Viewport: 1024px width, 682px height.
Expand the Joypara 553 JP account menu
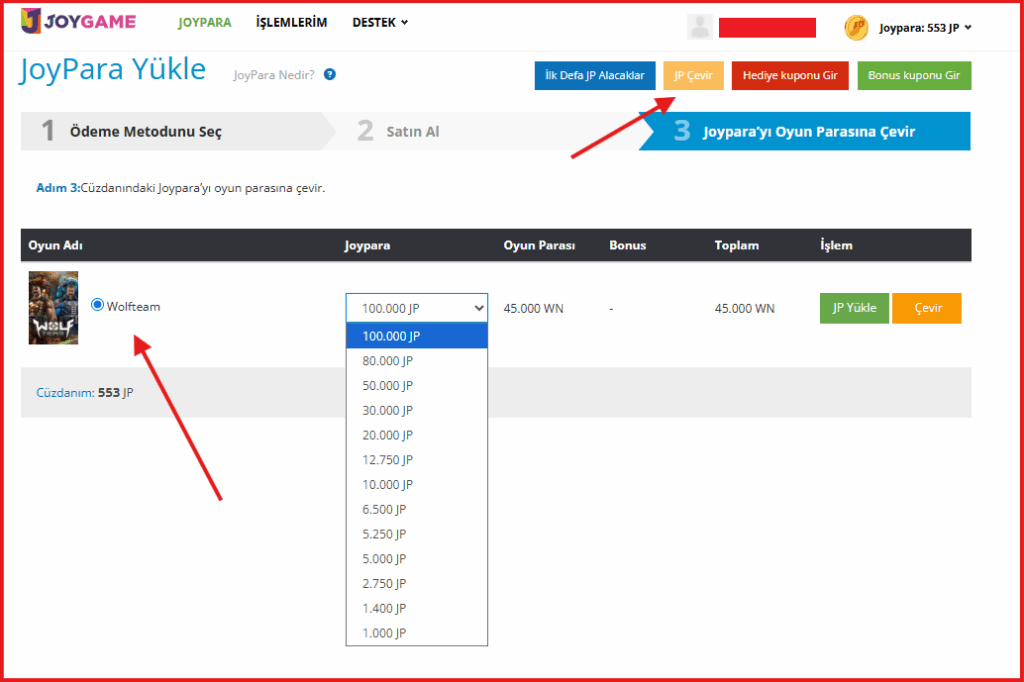point(925,27)
